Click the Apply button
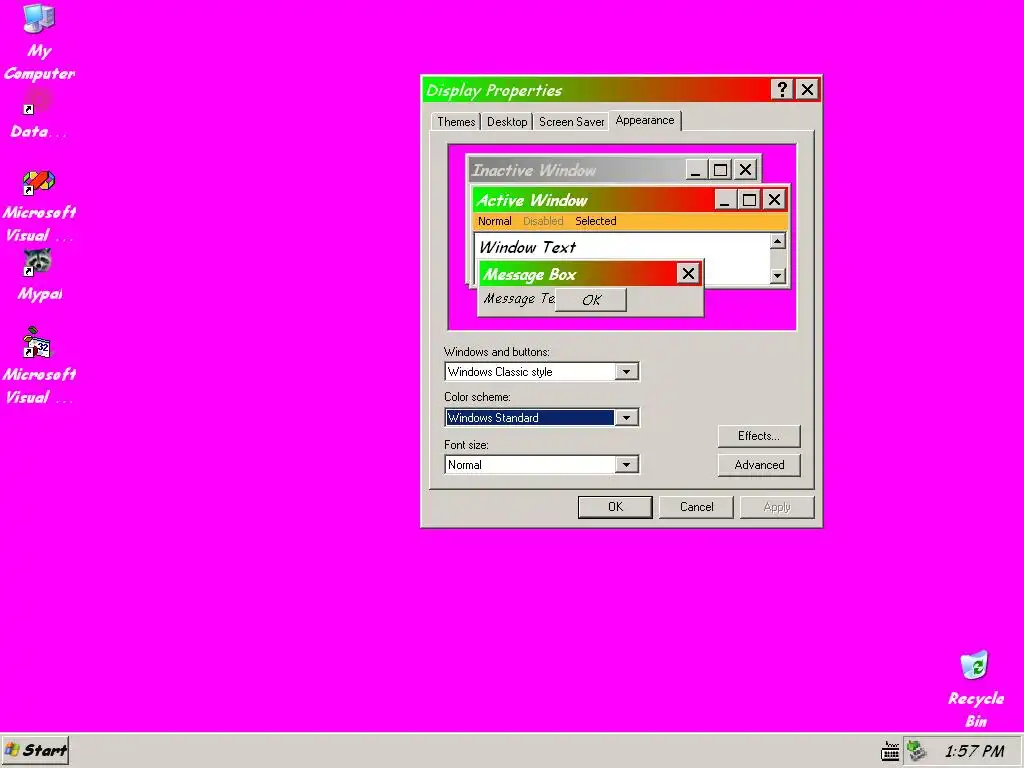The height and width of the screenshot is (768, 1024). click(777, 507)
